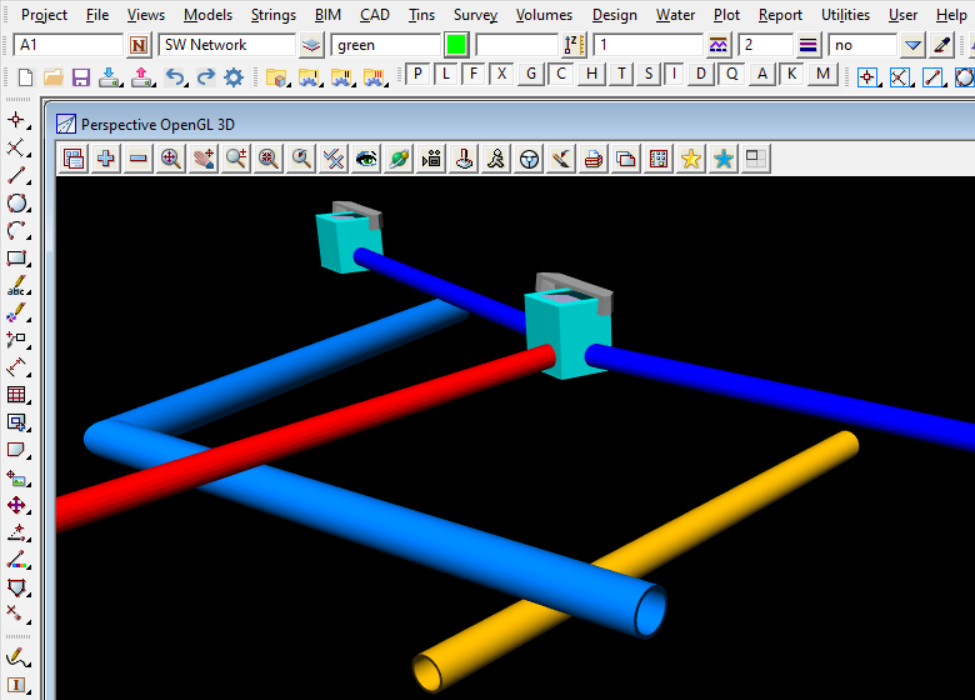Click the red grid view-settings icon

[x=658, y=159]
